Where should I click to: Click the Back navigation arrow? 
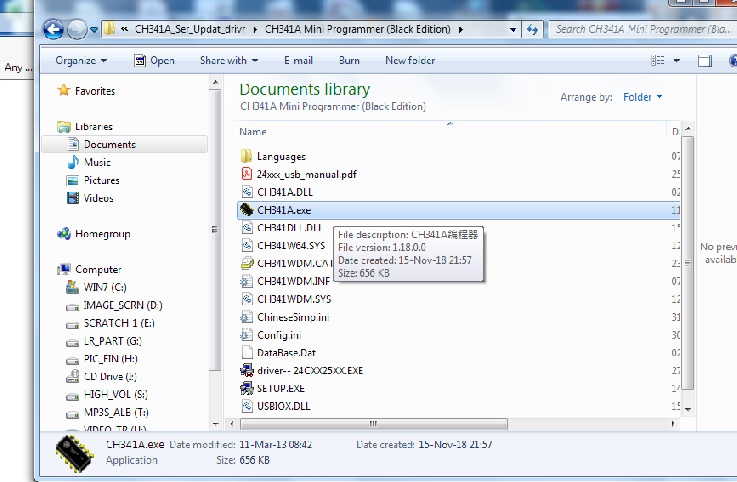pos(53,30)
